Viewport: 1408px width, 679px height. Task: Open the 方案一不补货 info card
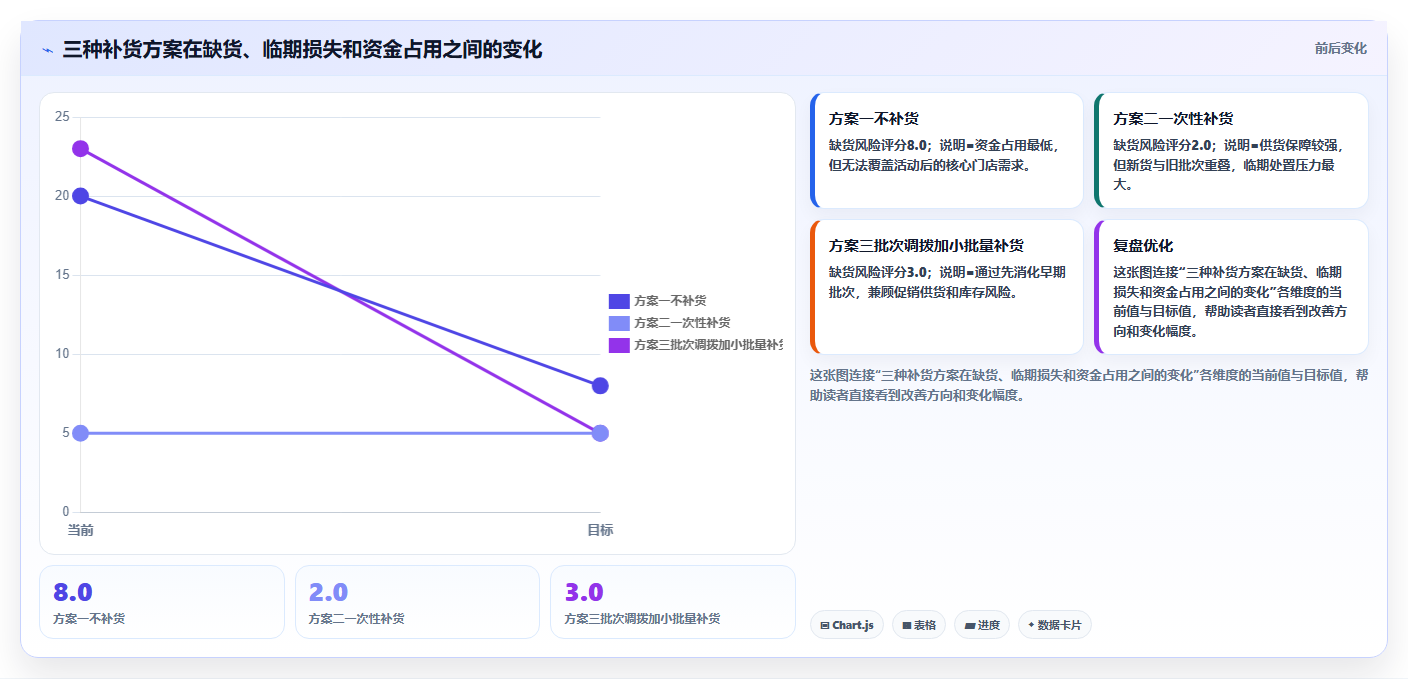947,151
